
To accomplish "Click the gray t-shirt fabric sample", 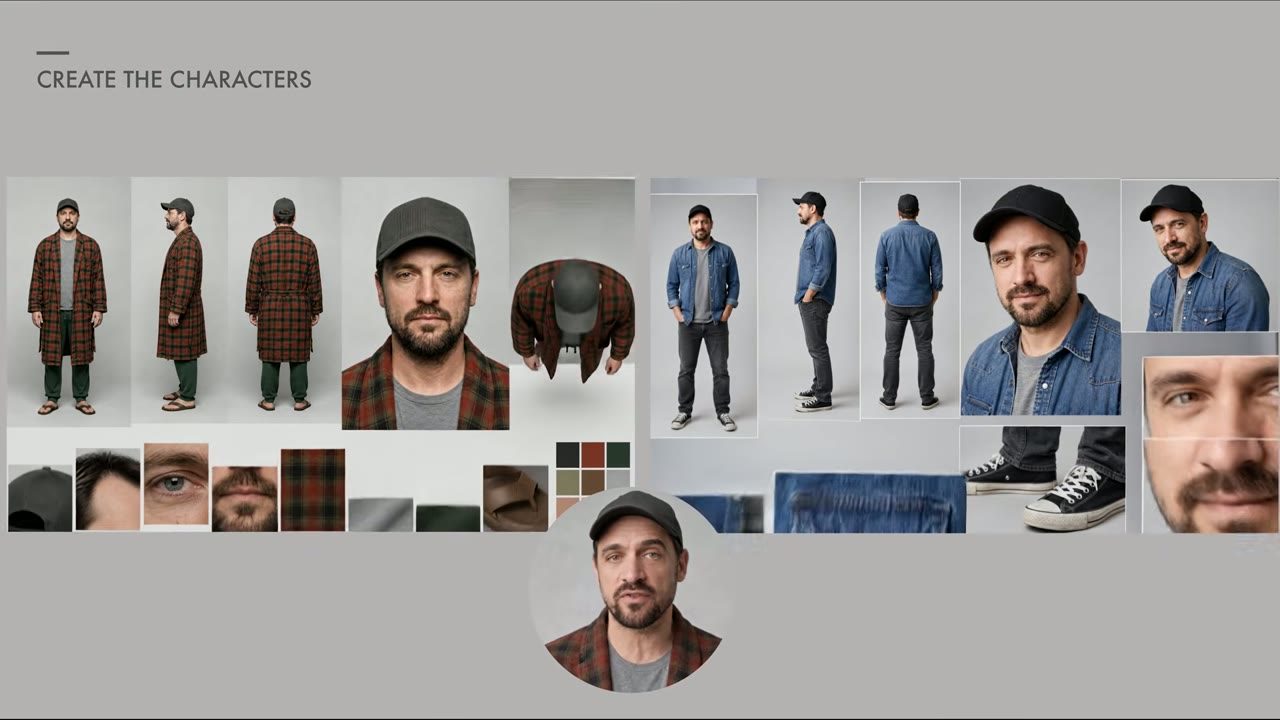I will 381,514.
